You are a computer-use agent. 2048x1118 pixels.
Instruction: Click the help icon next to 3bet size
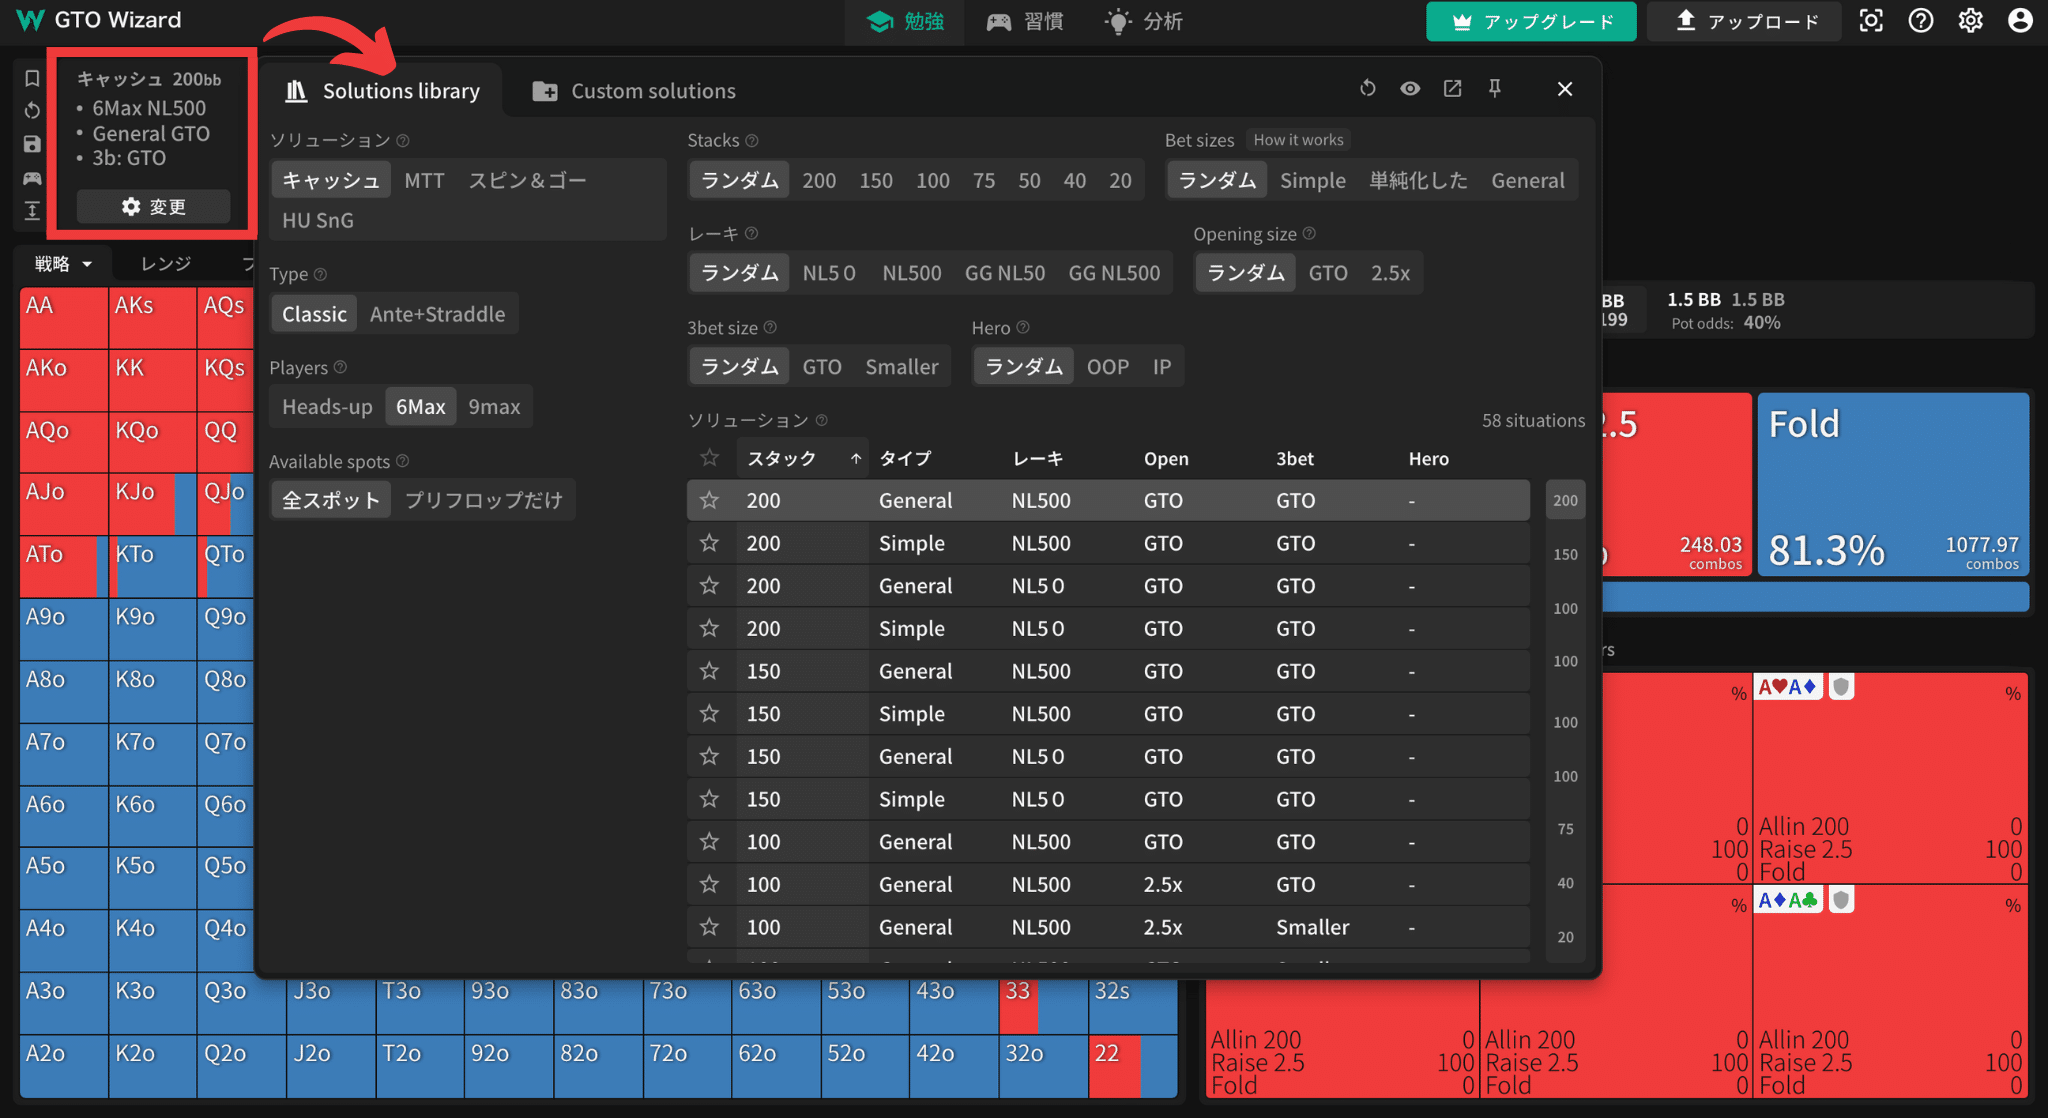click(x=770, y=327)
